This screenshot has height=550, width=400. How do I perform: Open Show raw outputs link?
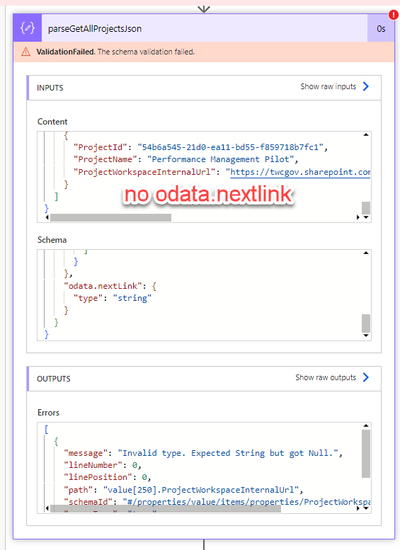[x=326, y=377]
